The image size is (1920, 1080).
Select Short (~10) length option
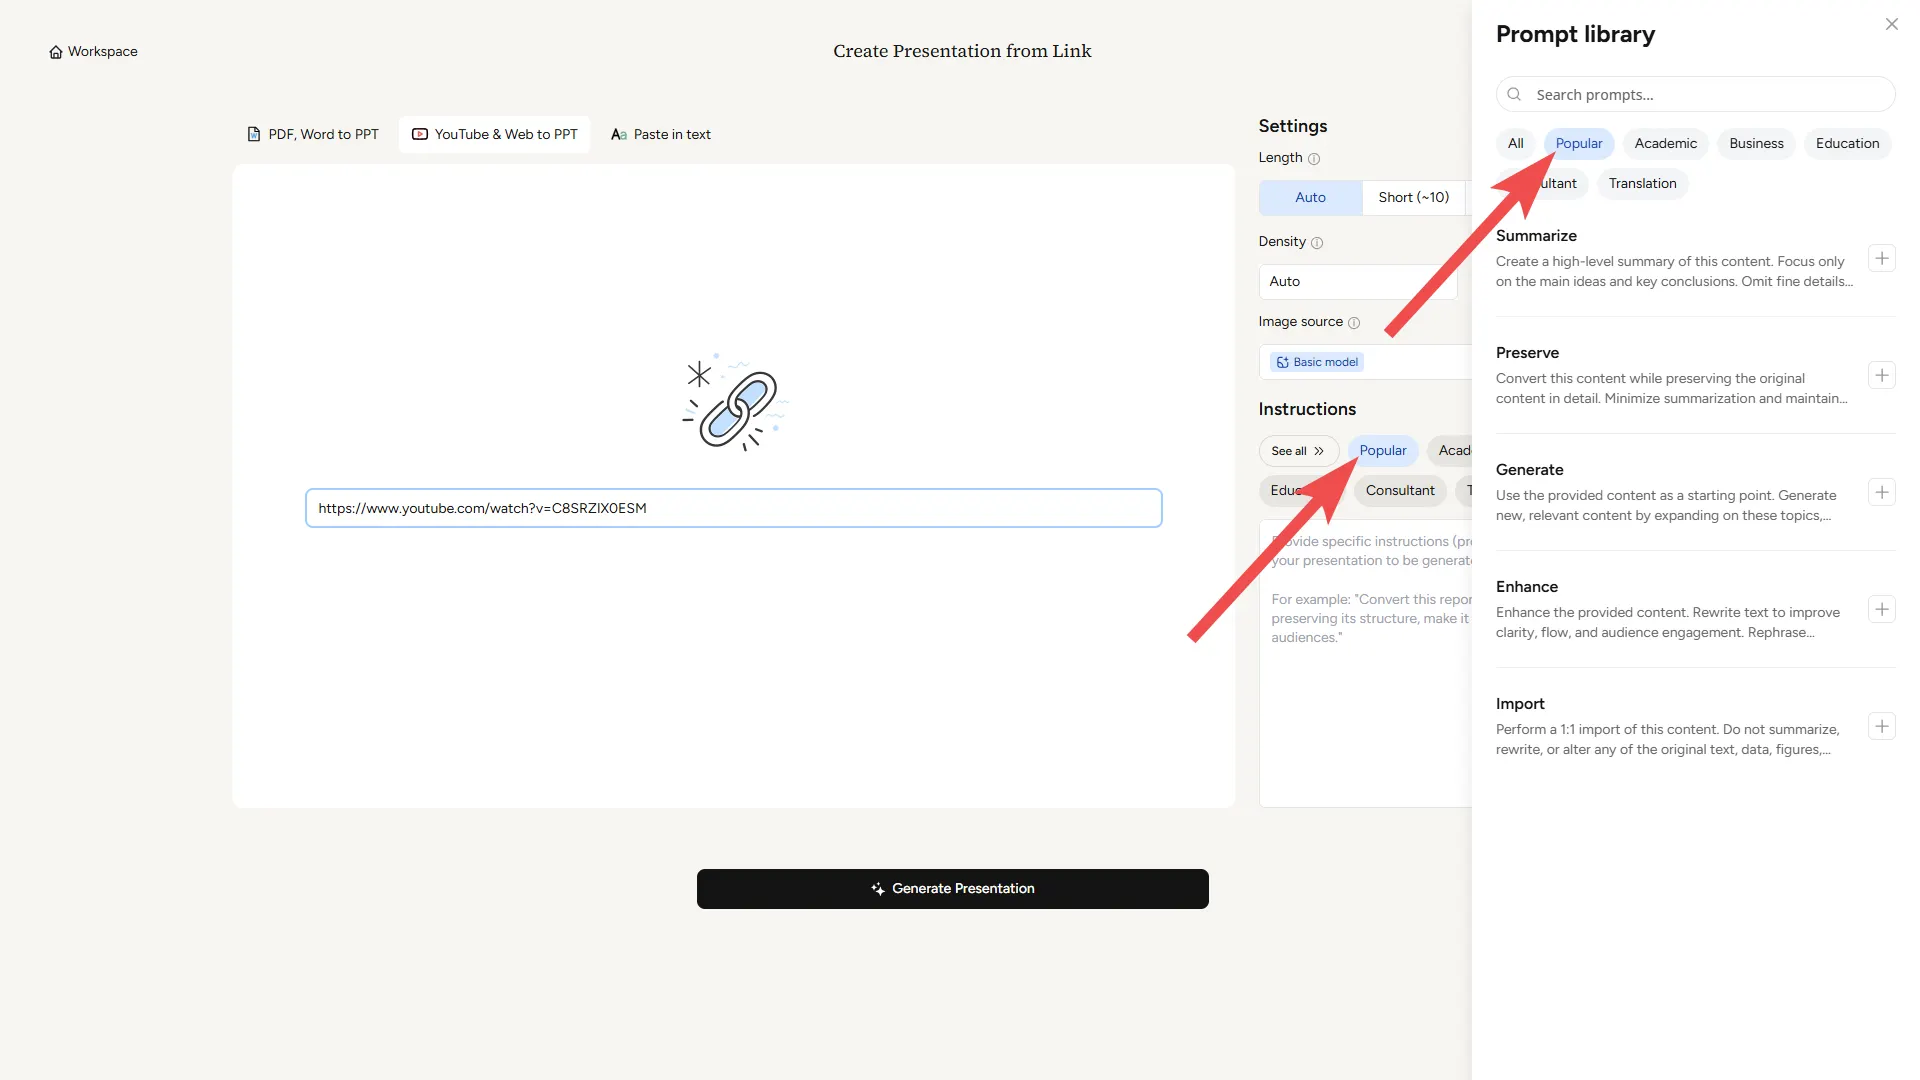1412,198
